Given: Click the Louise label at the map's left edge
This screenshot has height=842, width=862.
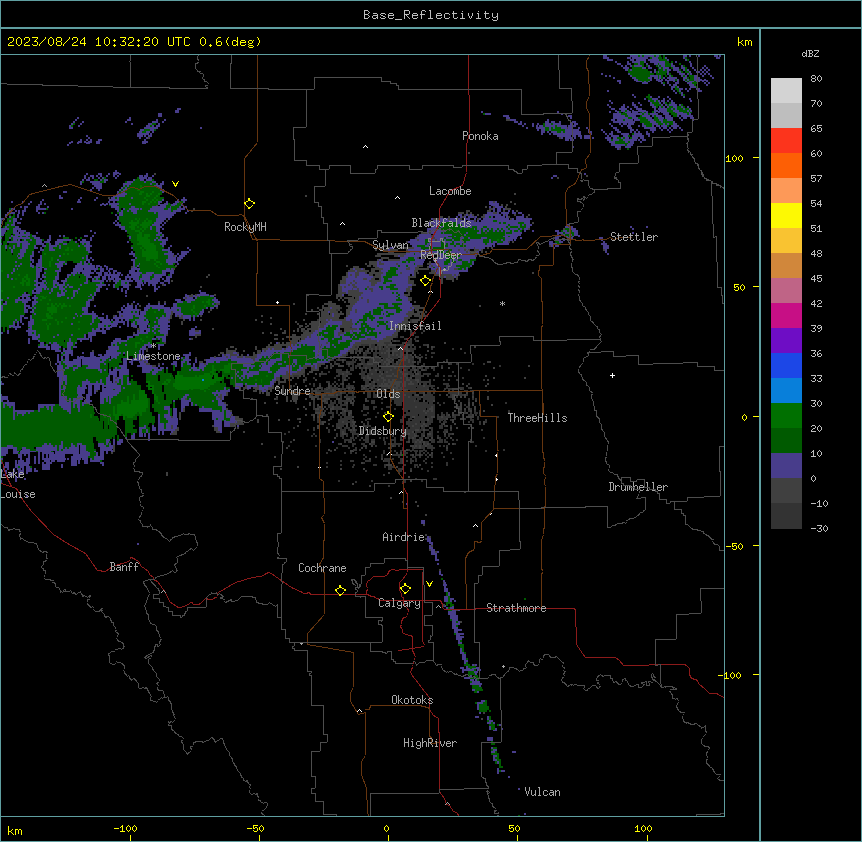Looking at the screenshot, I should click(x=18, y=494).
